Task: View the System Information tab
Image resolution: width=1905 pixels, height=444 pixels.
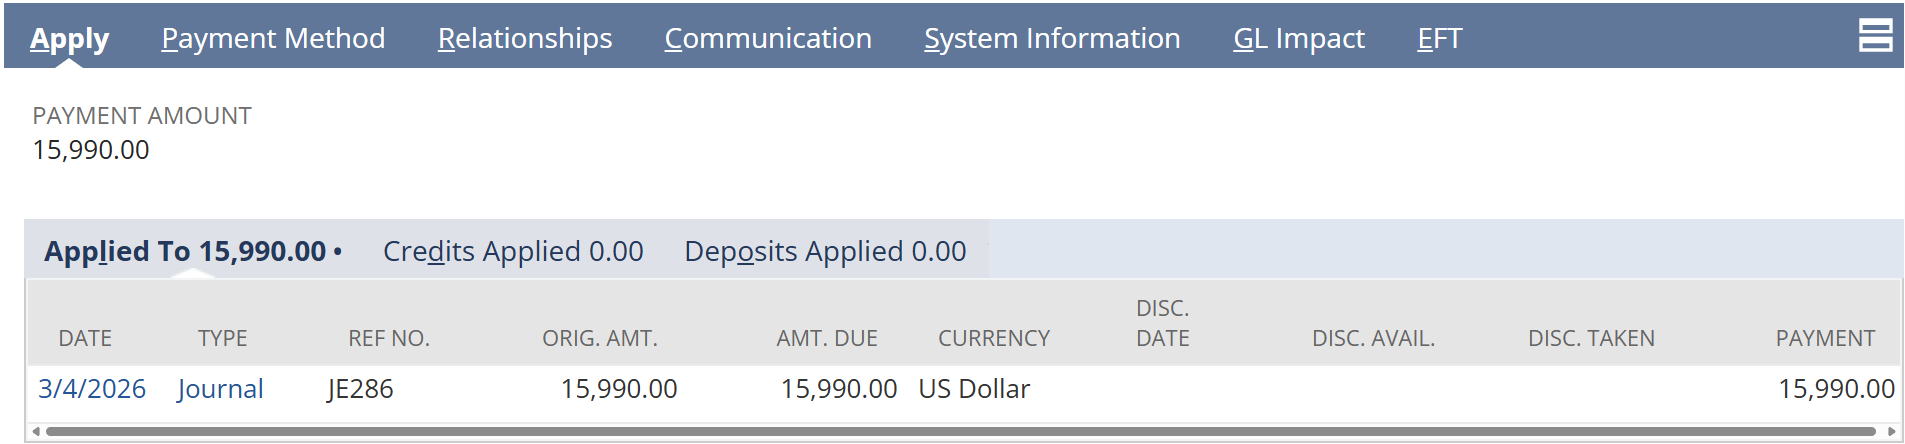Action: point(1052,38)
